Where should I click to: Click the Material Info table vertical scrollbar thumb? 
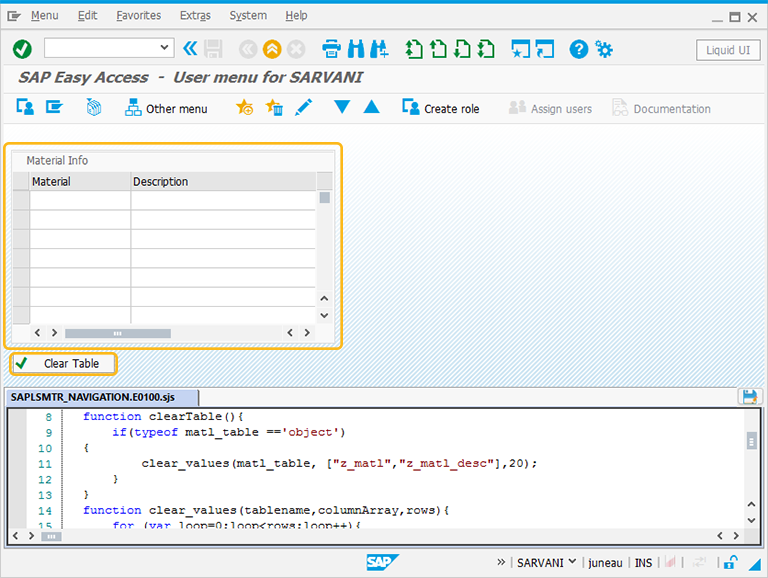(324, 197)
